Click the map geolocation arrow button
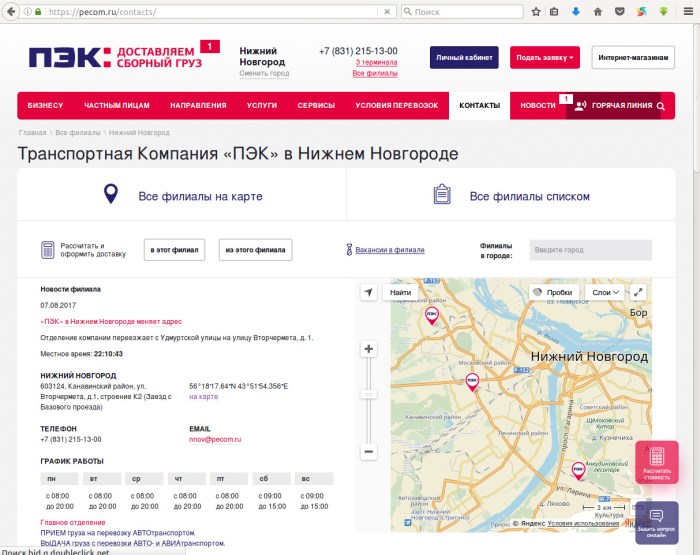The image size is (700, 555). click(368, 292)
